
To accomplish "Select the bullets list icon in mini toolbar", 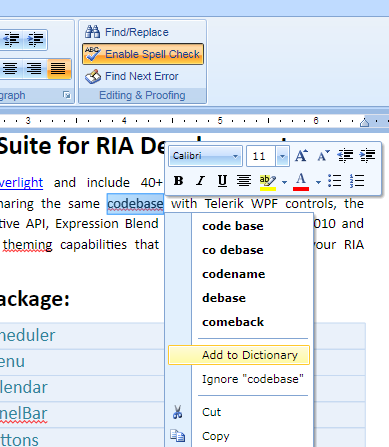I will (334, 181).
